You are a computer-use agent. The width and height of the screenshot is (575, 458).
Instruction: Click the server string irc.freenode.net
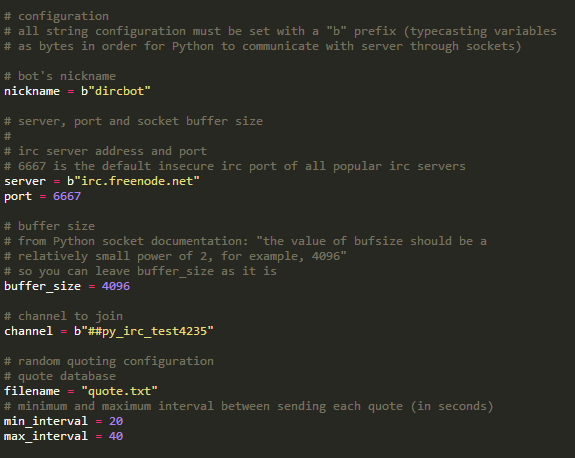click(133, 181)
